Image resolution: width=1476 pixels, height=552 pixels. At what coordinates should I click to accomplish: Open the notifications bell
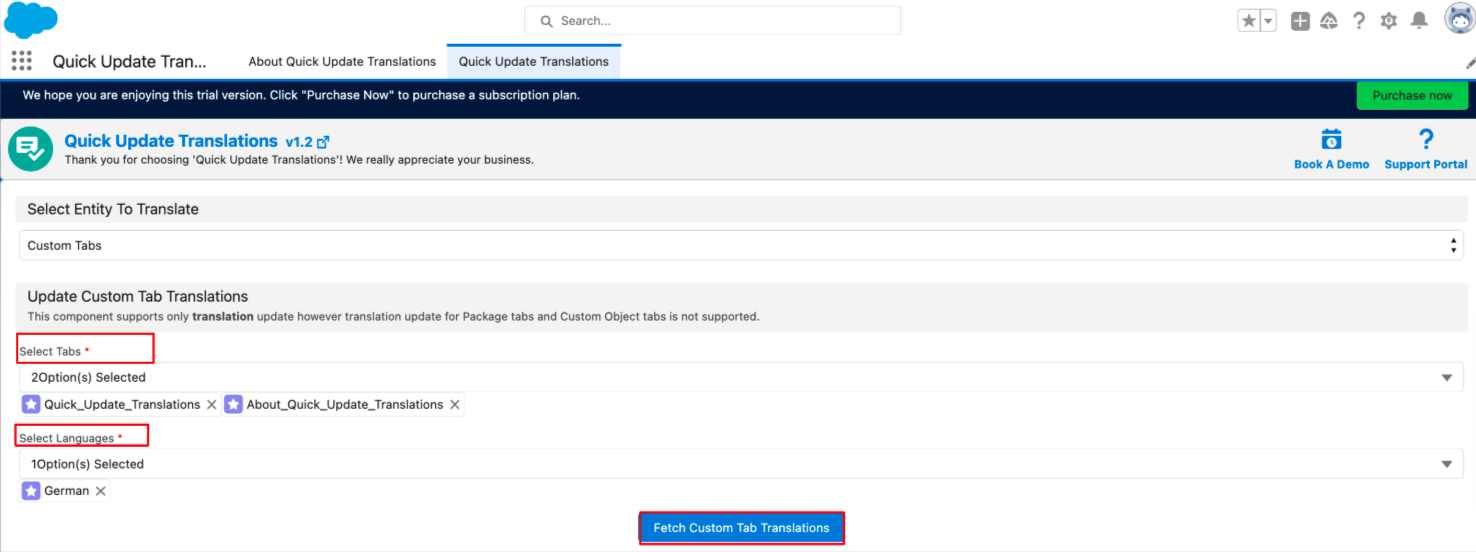click(1419, 21)
